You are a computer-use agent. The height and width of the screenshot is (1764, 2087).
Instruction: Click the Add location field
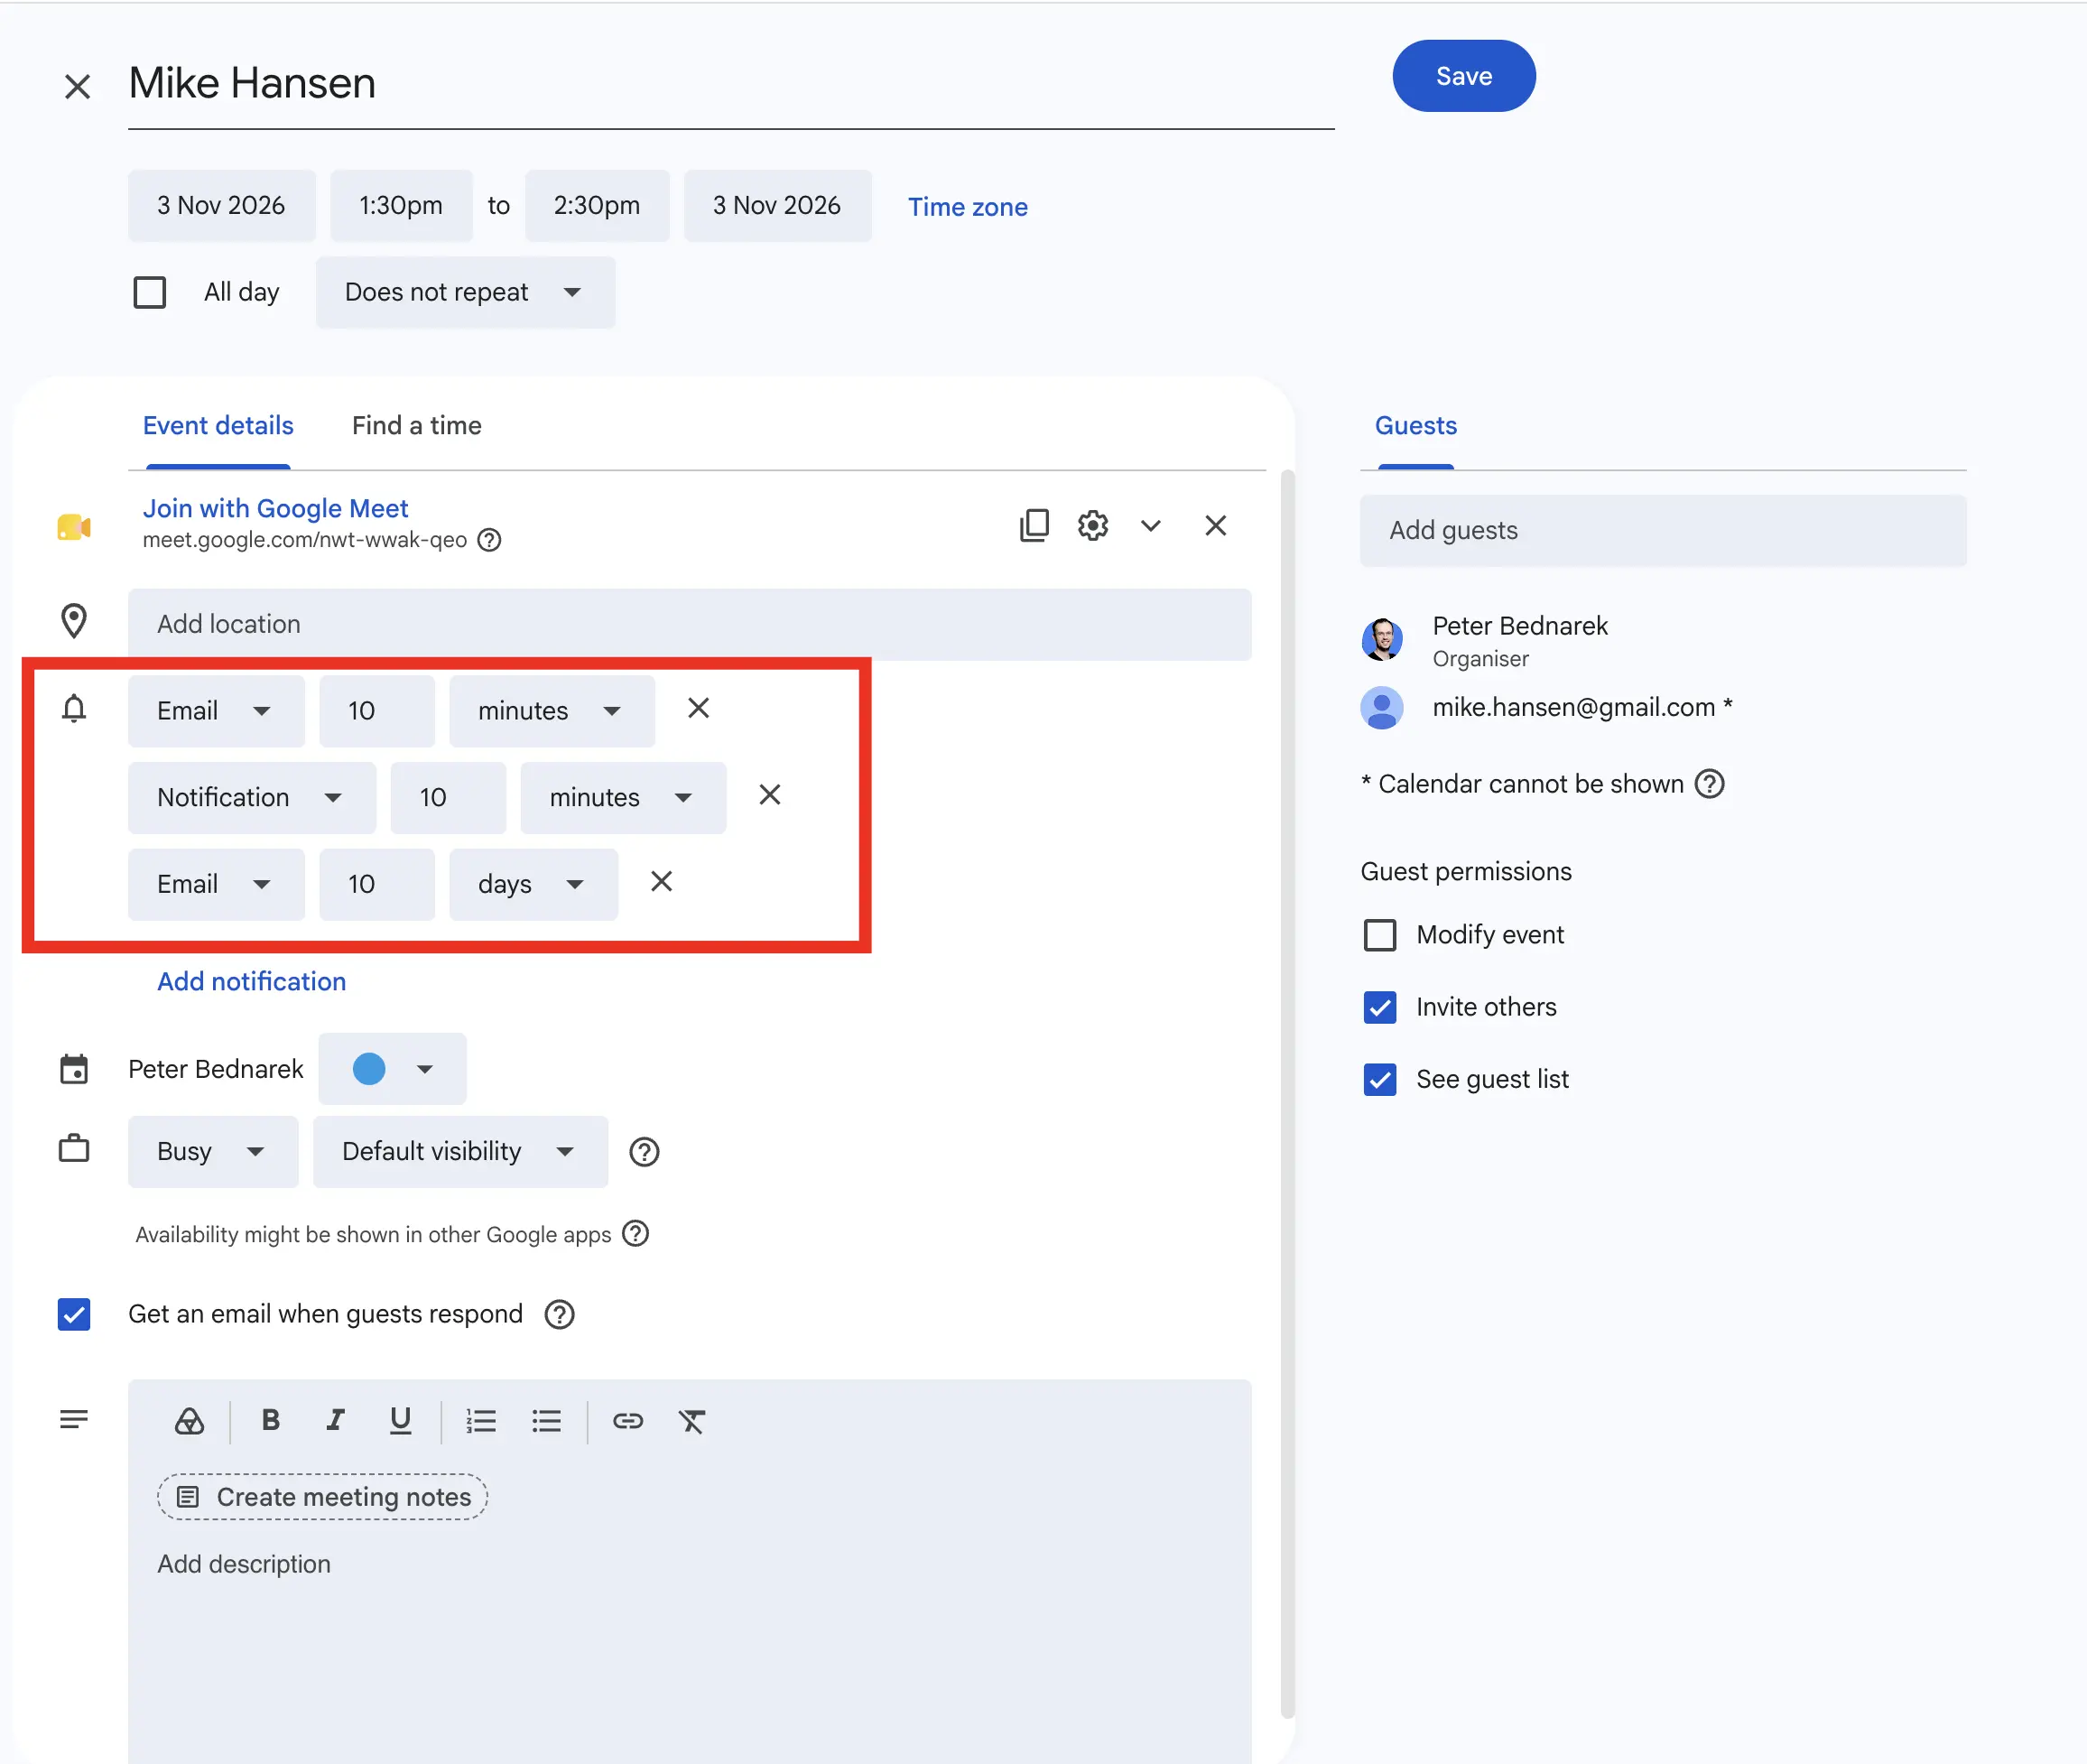(x=689, y=624)
